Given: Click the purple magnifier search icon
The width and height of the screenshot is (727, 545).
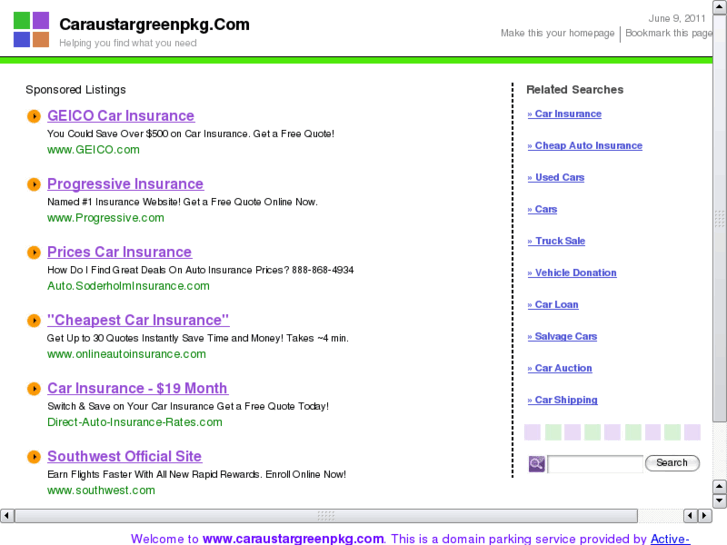Looking at the screenshot, I should [x=536, y=463].
